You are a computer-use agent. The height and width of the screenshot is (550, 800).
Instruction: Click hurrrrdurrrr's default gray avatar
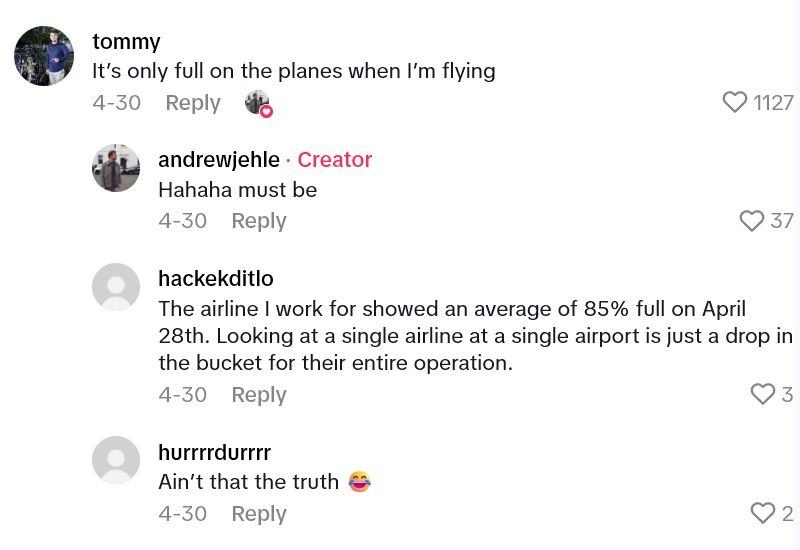point(116,460)
